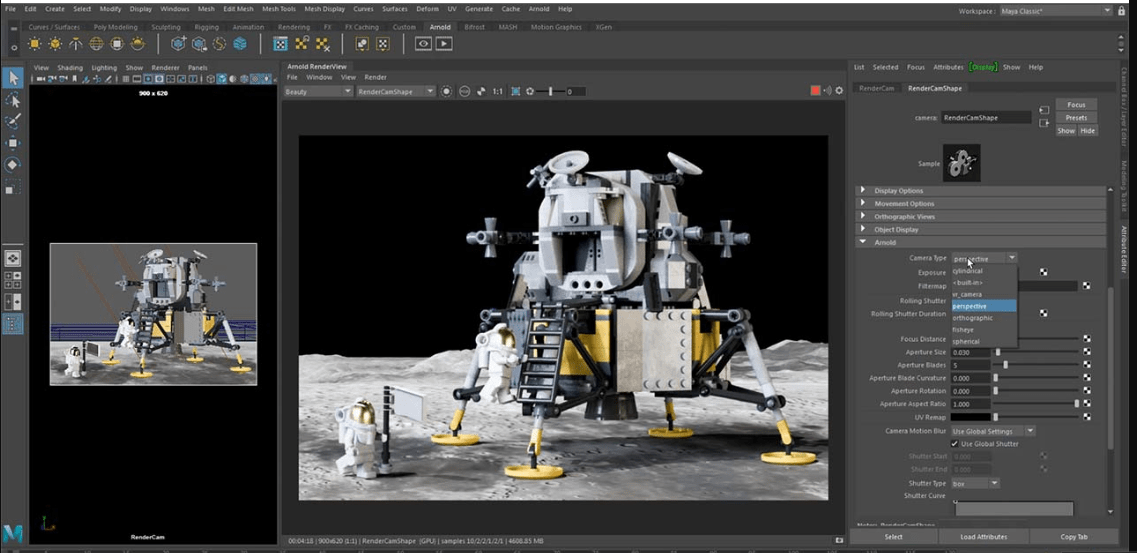Image resolution: width=1137 pixels, height=553 pixels.
Task: Open the Beauty AOV dropdown
Action: point(318,91)
